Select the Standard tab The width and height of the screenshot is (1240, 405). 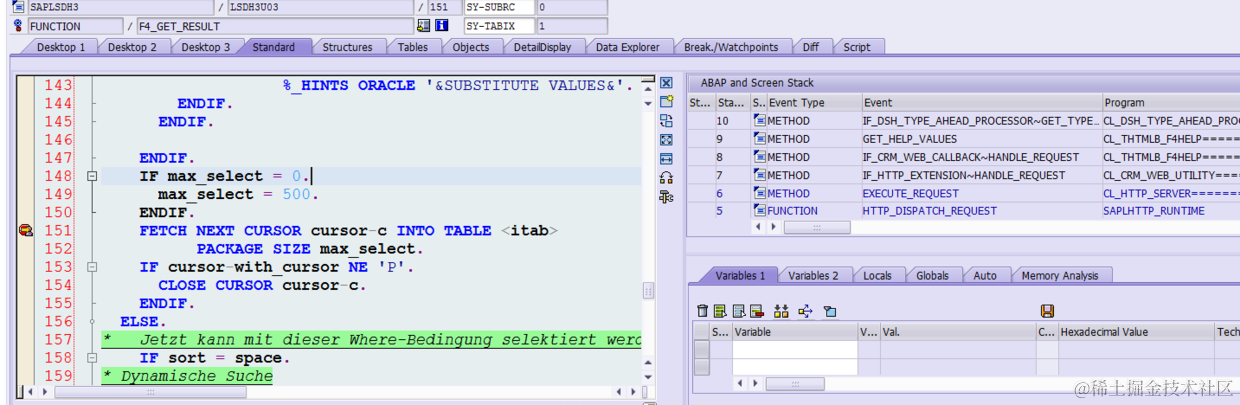[274, 47]
